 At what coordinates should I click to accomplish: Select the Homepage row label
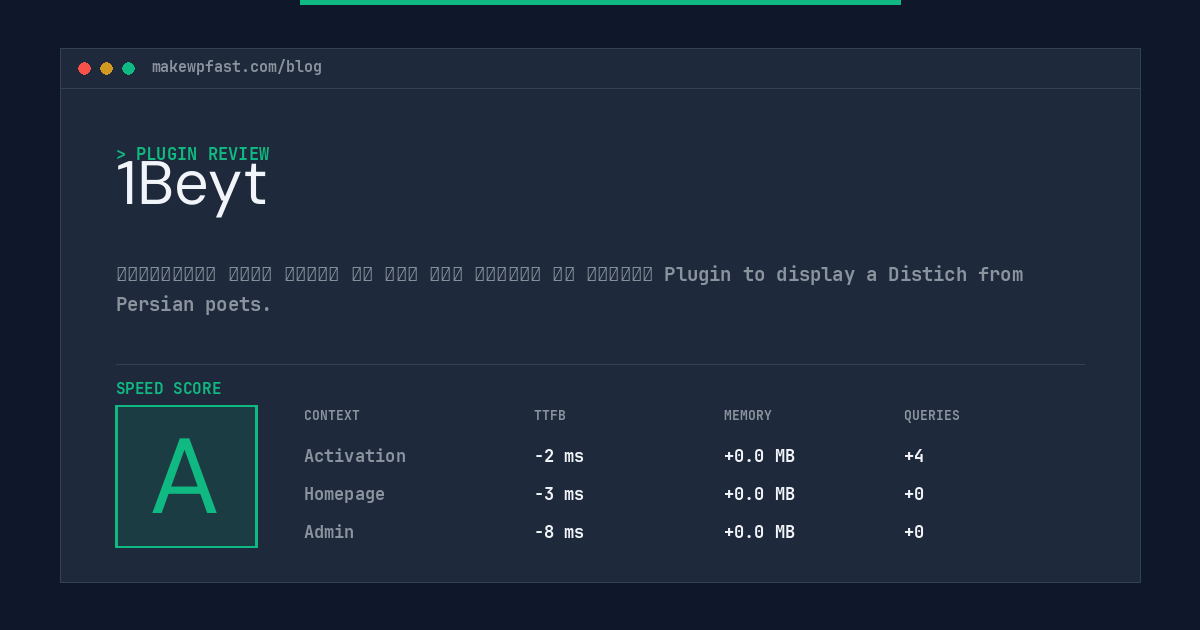[x=344, y=494]
